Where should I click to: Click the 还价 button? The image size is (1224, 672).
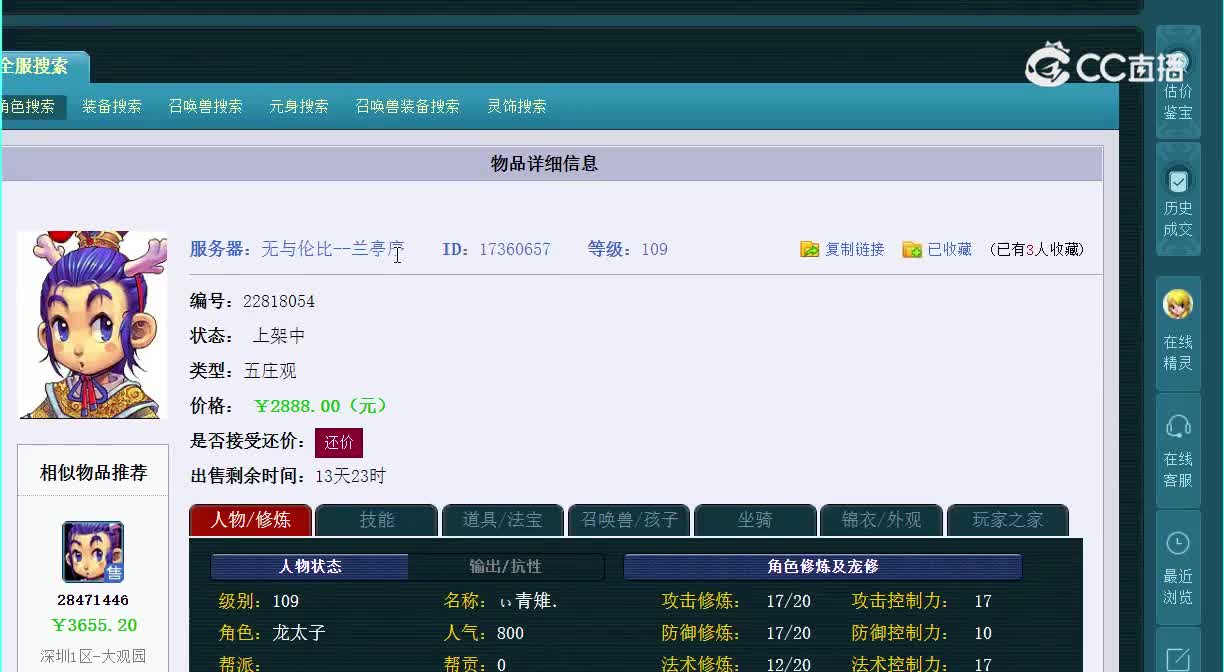coord(339,442)
